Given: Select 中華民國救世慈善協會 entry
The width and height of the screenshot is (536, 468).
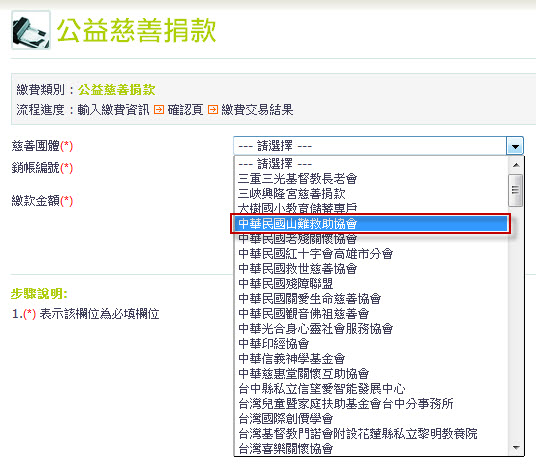Looking at the screenshot, I should tap(371, 269).
